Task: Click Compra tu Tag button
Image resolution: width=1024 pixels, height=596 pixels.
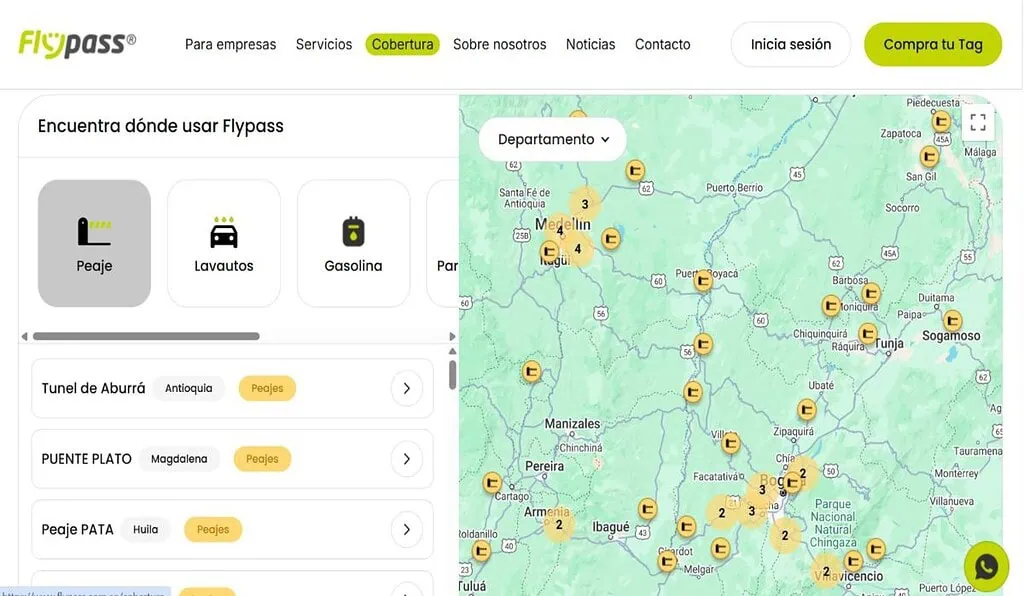Action: coord(933,44)
